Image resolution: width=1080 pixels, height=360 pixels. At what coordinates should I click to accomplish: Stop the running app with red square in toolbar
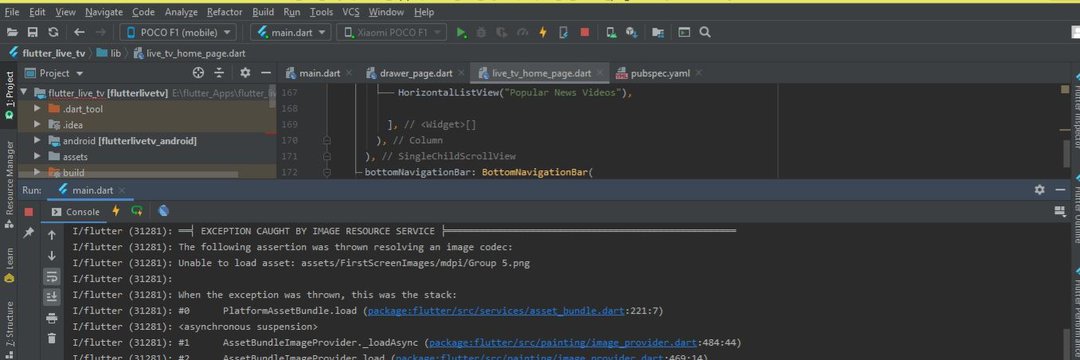pos(585,32)
